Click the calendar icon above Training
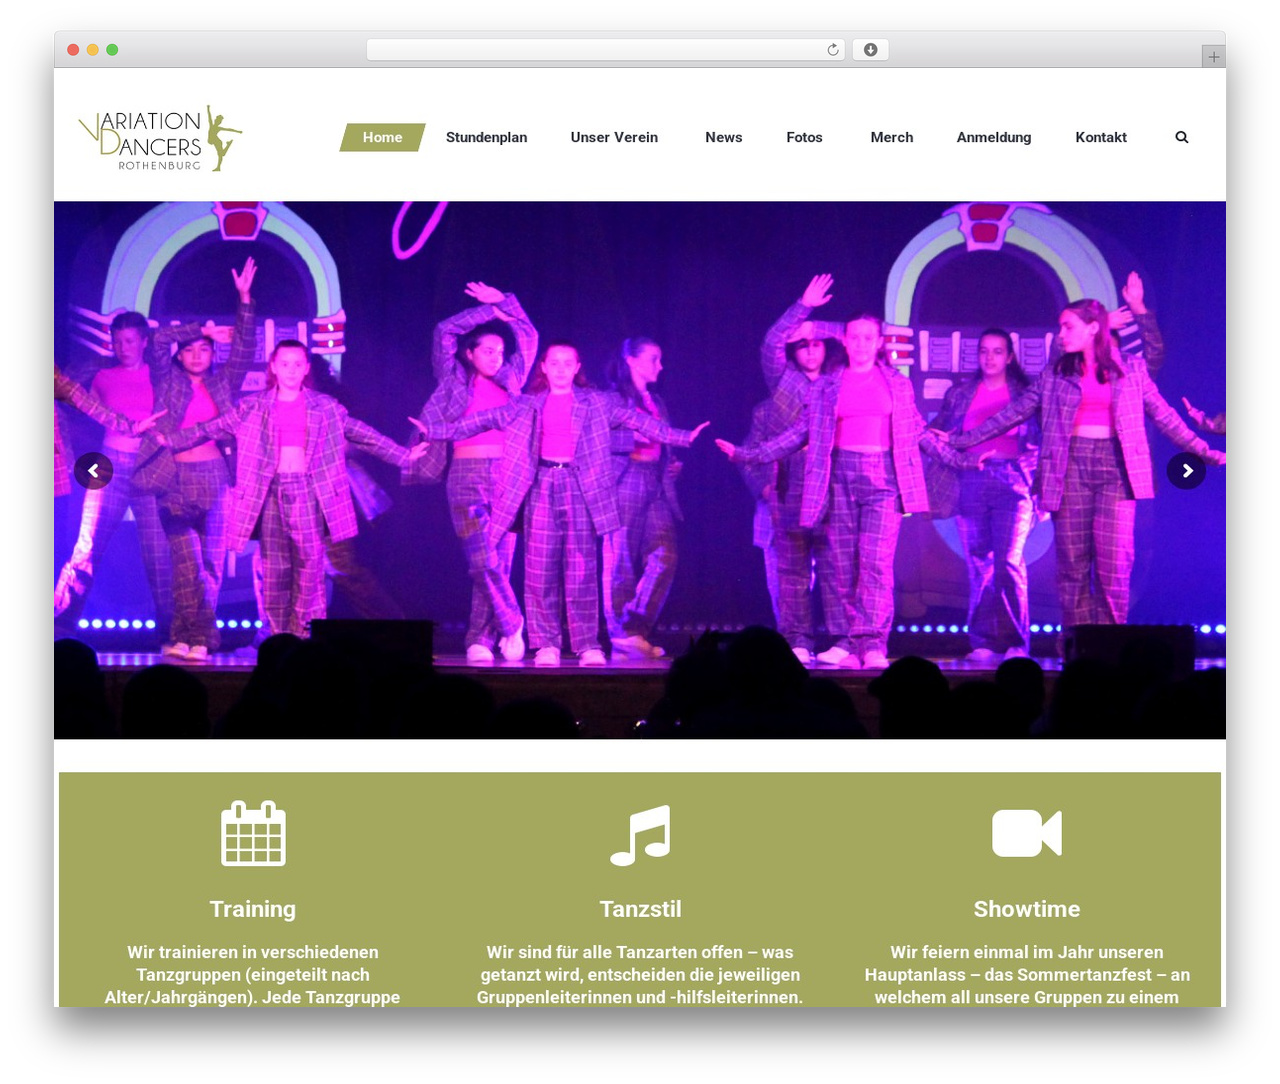This screenshot has width=1280, height=1084. (253, 833)
